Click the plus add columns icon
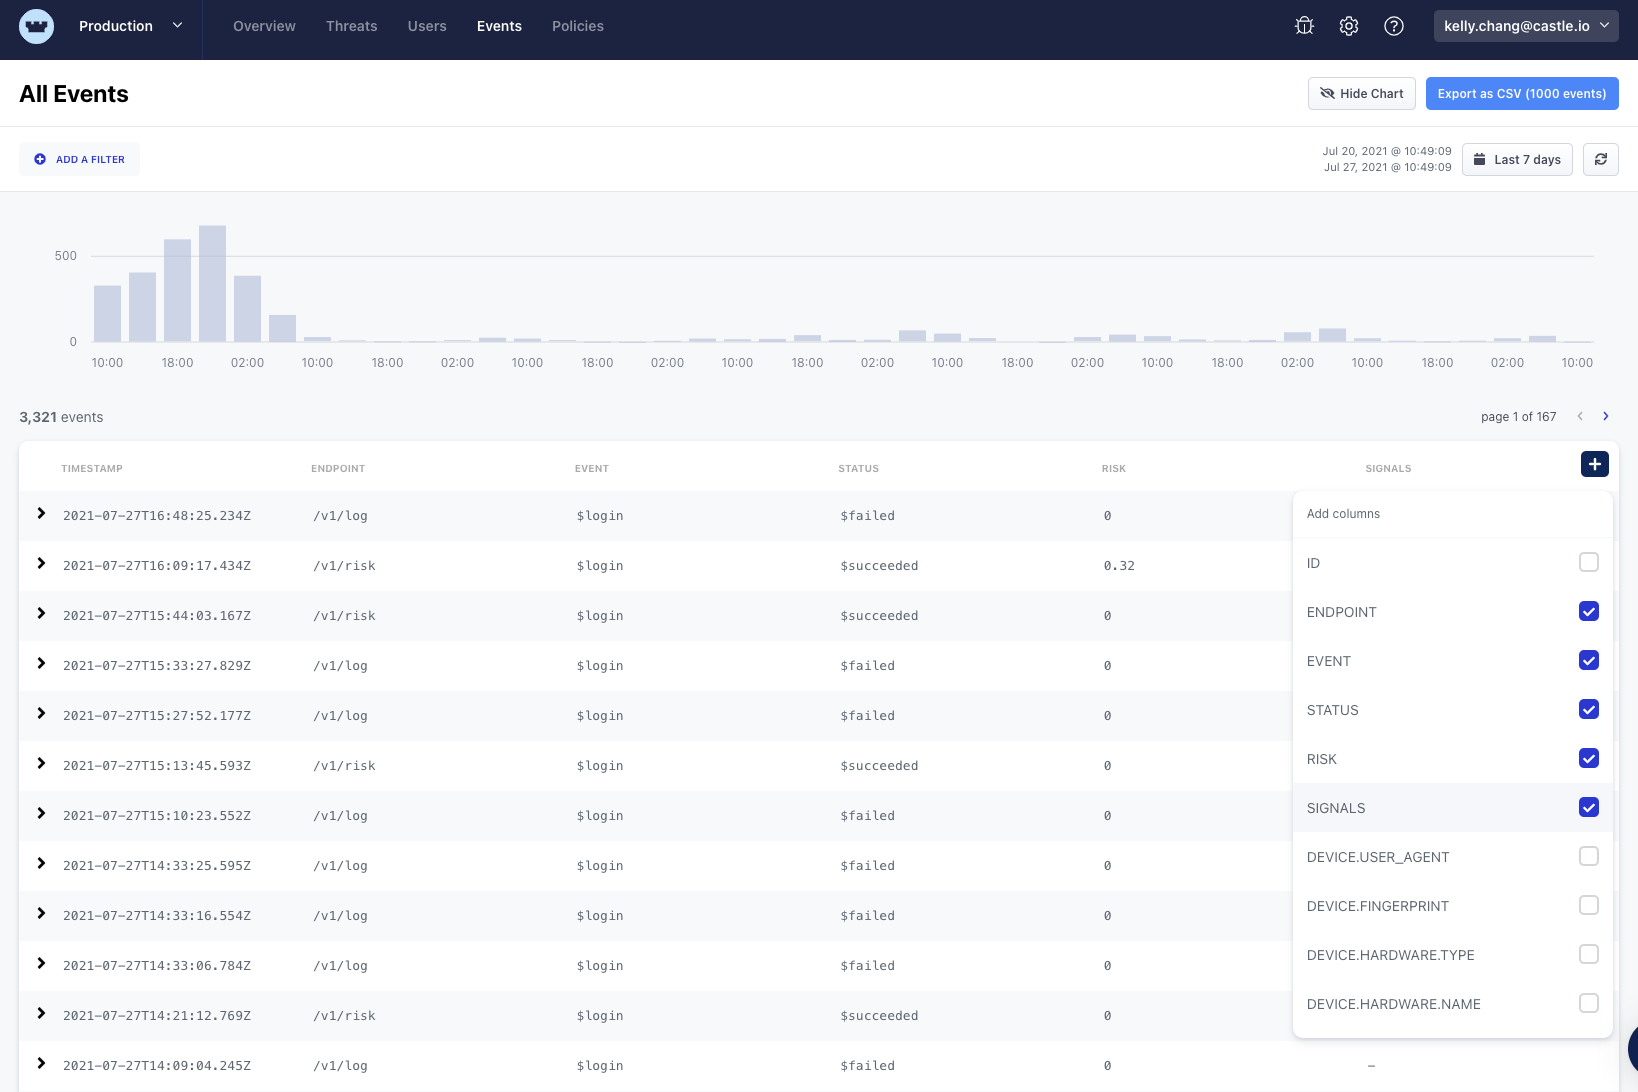Viewport: 1638px width, 1092px height. tap(1595, 464)
